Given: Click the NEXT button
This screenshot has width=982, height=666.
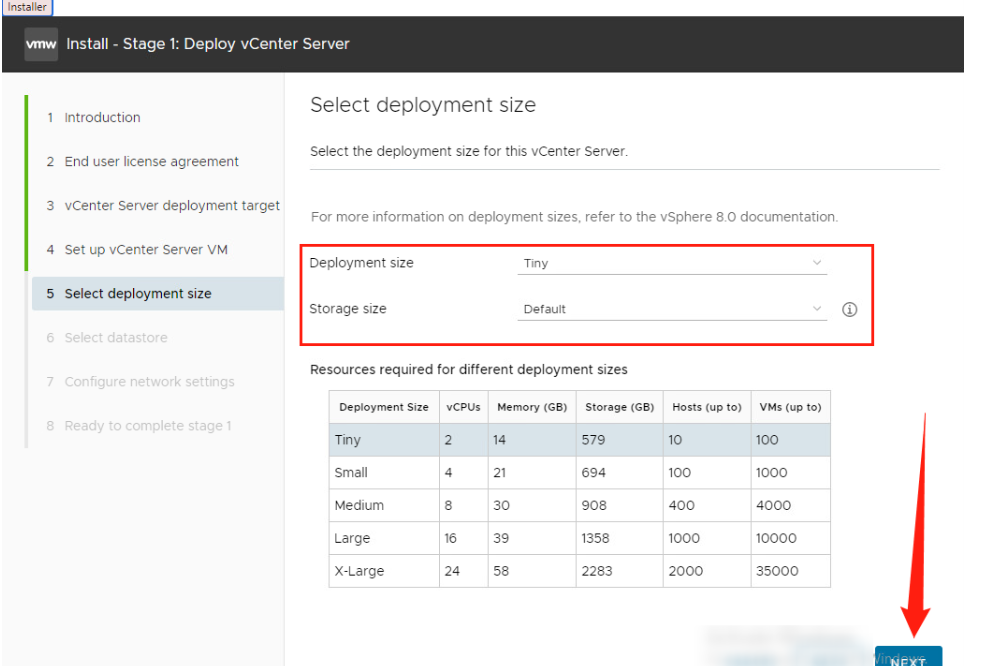Looking at the screenshot, I should (x=908, y=658).
